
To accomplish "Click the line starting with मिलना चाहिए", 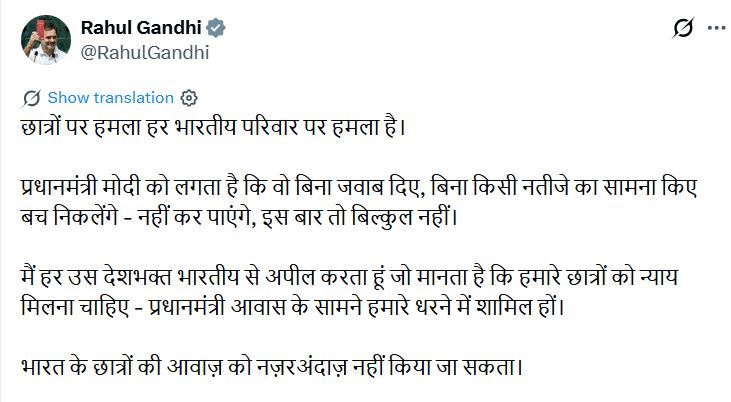I will (293, 307).
